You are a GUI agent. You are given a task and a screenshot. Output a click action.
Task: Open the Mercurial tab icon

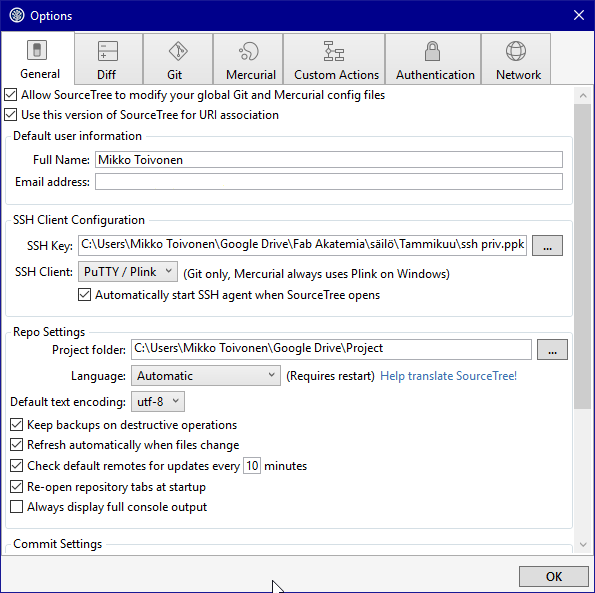point(249,51)
